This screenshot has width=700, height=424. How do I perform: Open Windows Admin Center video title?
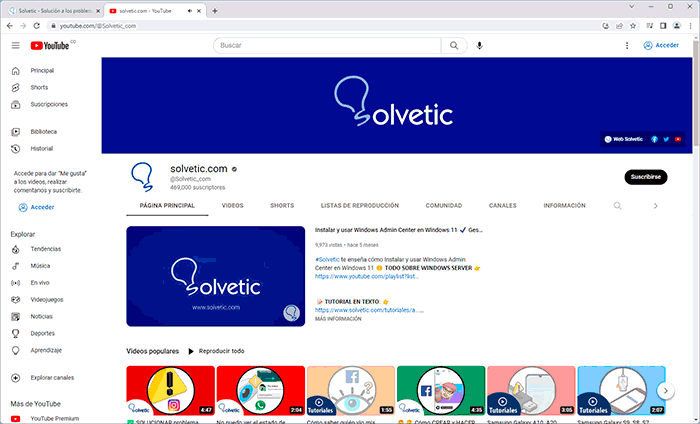coord(399,230)
